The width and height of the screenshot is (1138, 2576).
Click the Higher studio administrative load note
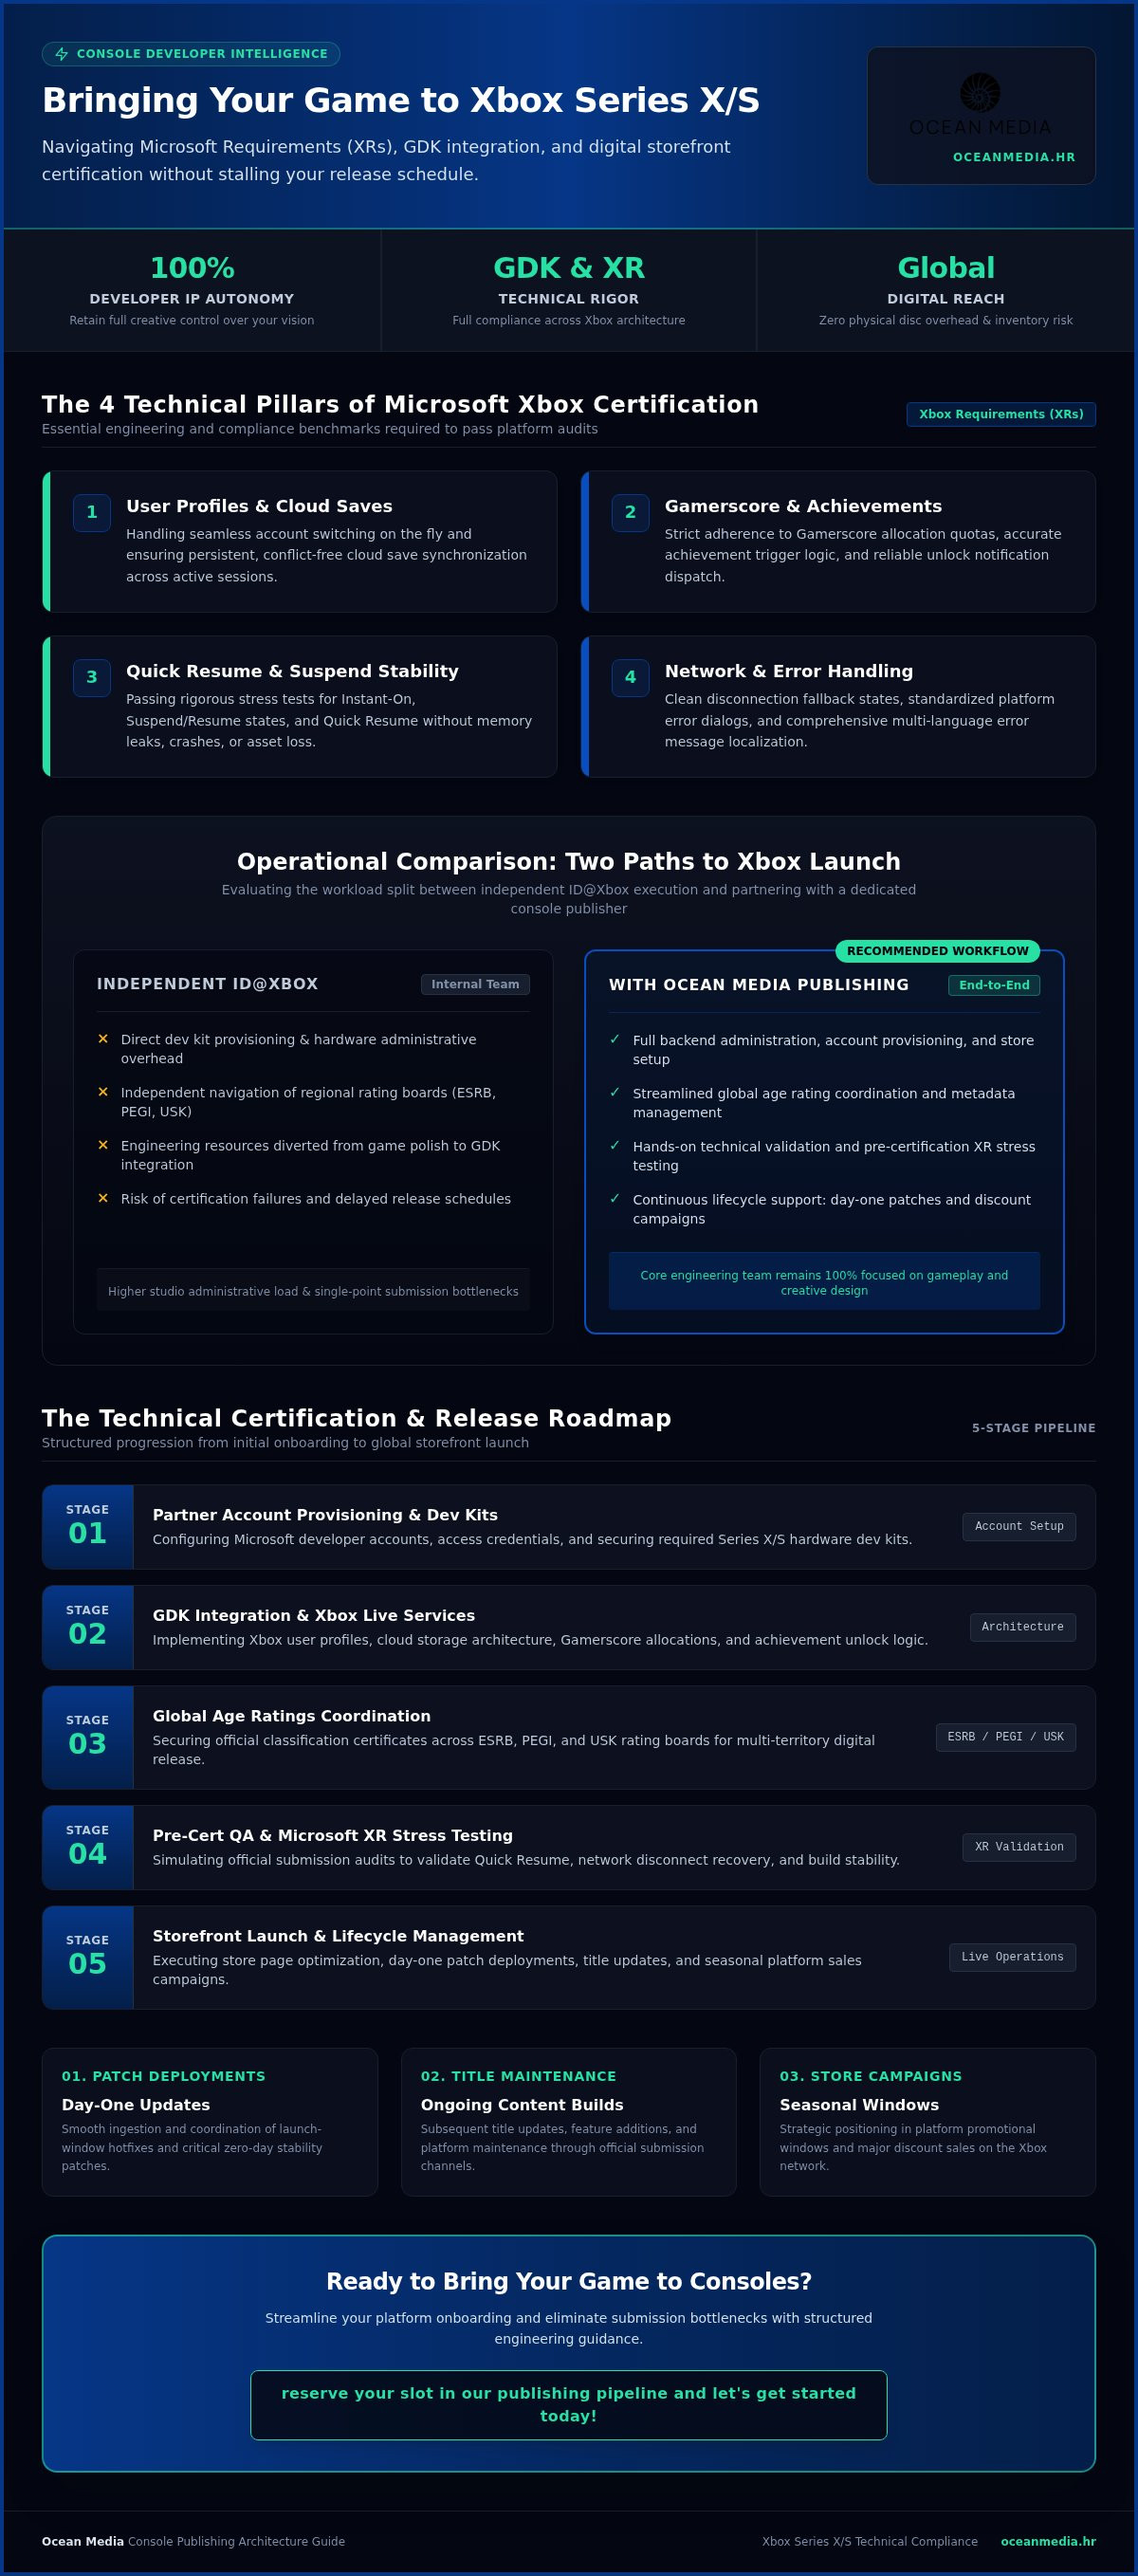pos(313,1291)
